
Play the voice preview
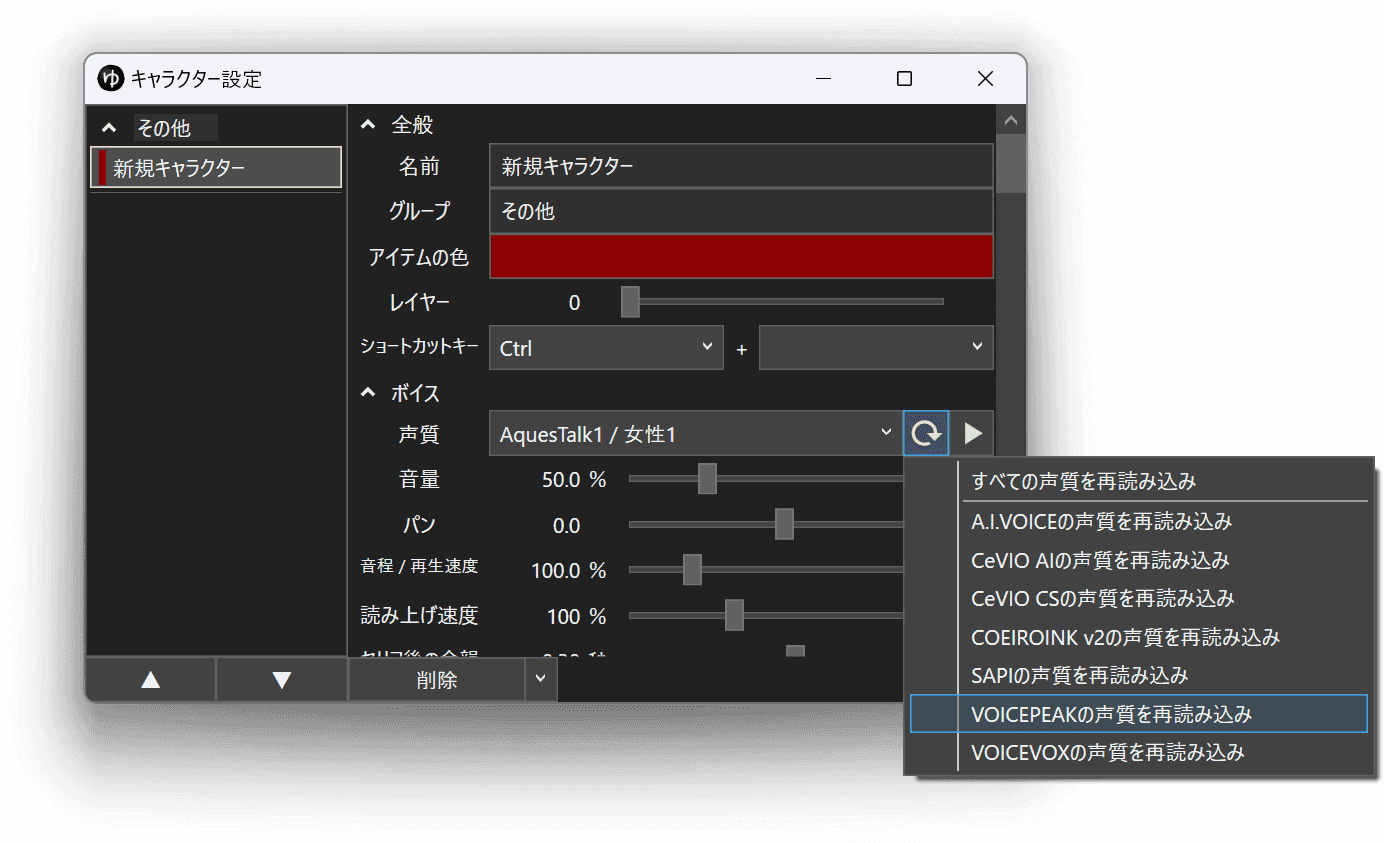click(x=971, y=432)
